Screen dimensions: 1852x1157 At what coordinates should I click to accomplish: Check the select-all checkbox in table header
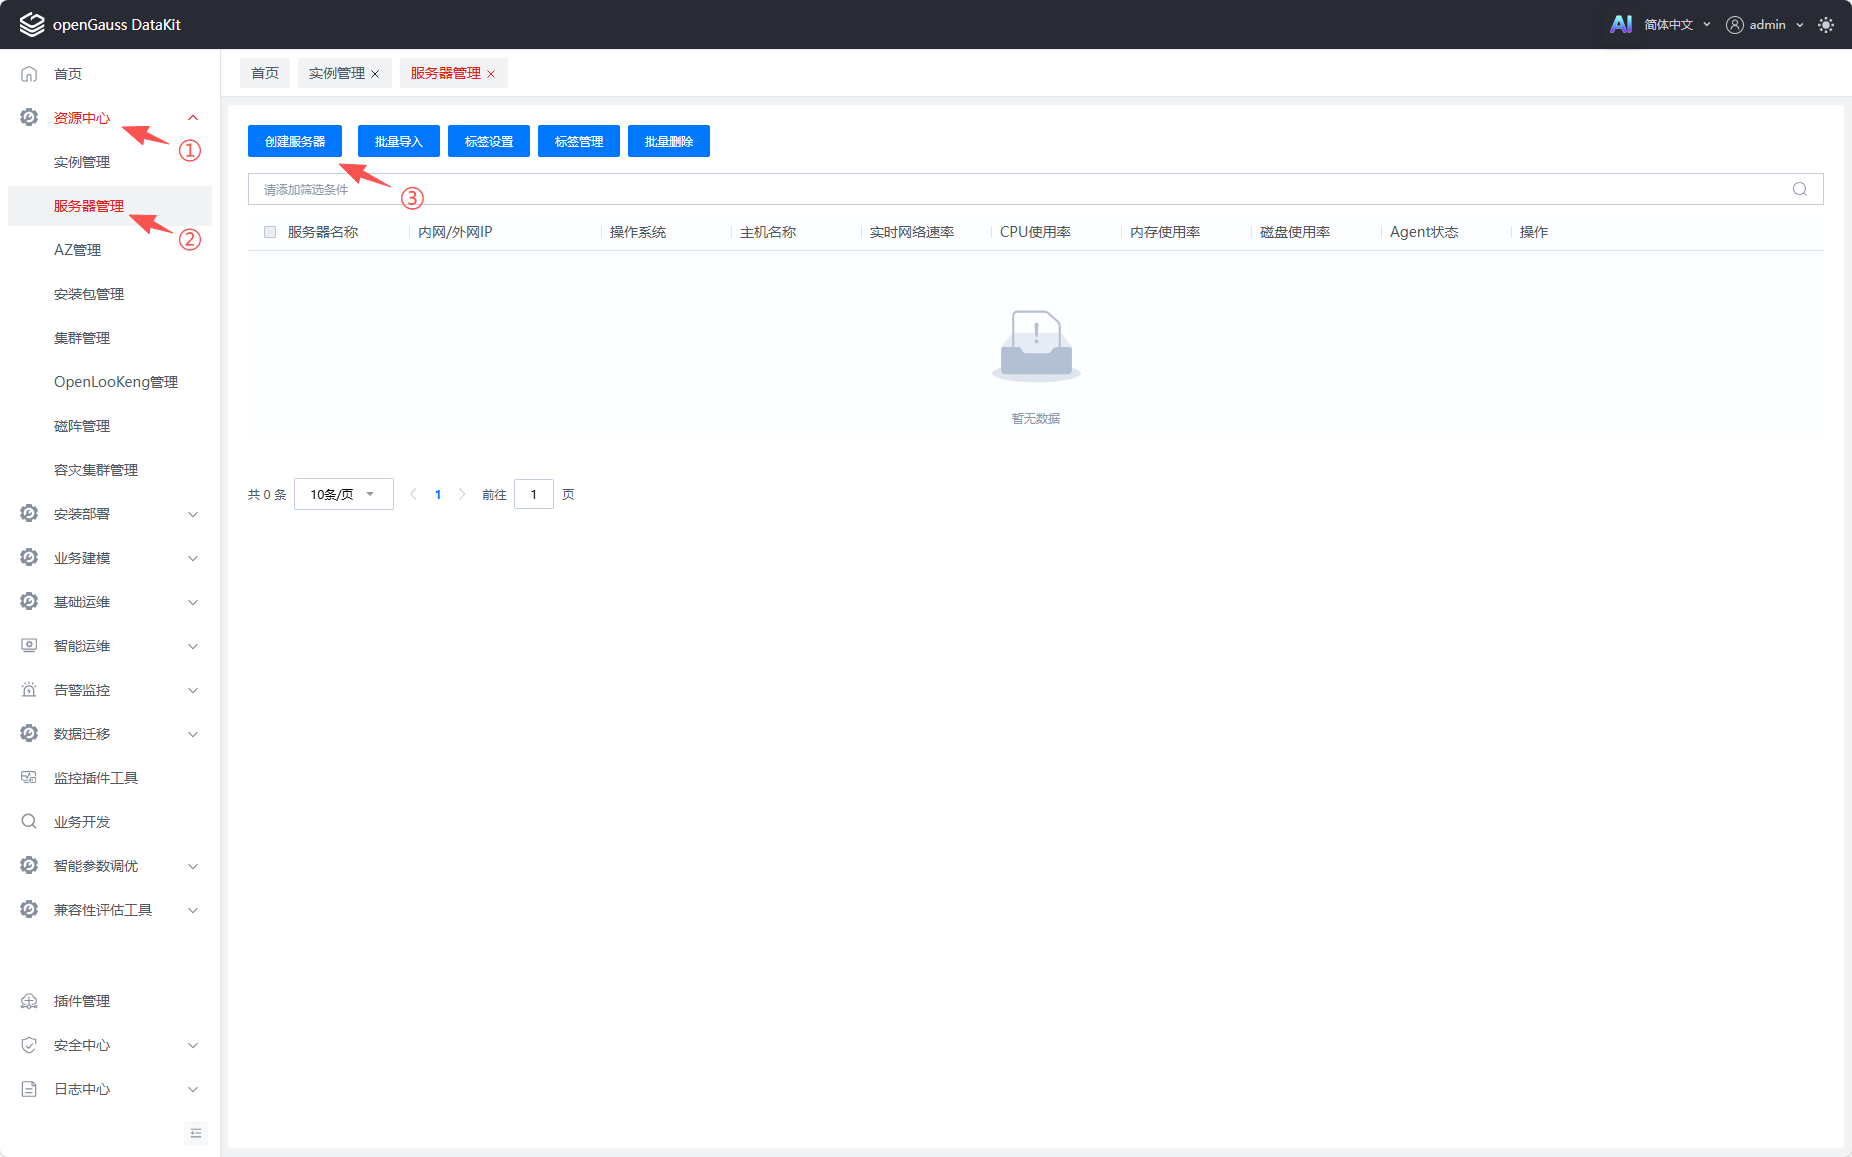pyautogui.click(x=269, y=231)
